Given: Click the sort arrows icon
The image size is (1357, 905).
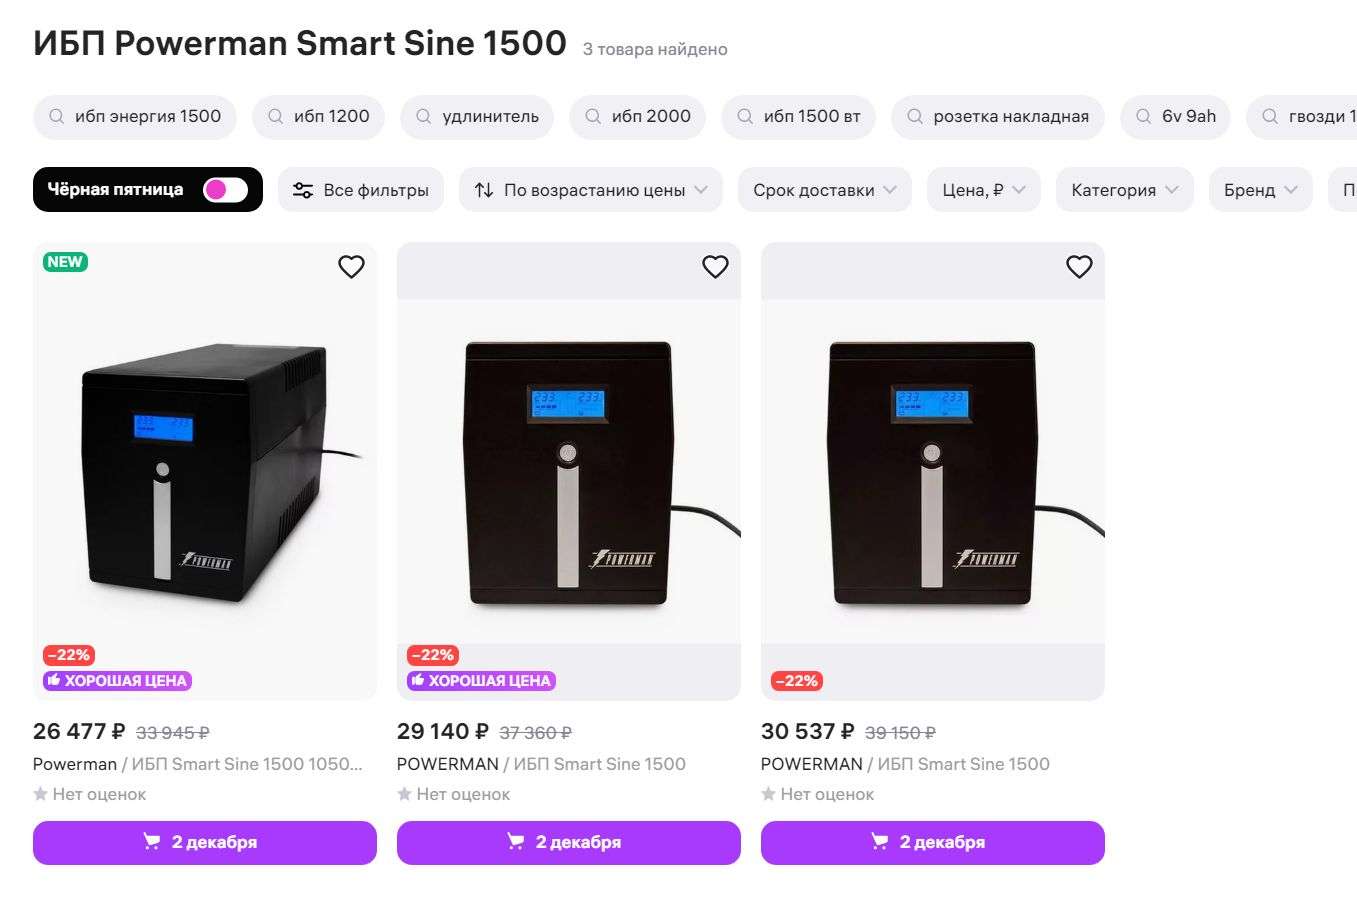Looking at the screenshot, I should coord(484,190).
